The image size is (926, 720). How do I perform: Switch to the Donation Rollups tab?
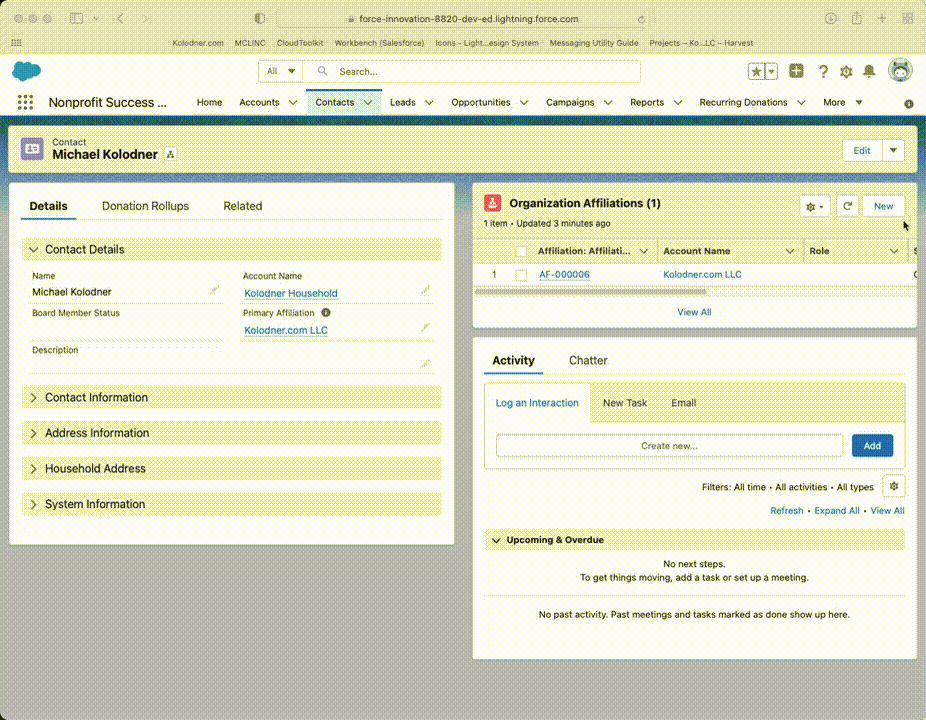click(x=145, y=206)
